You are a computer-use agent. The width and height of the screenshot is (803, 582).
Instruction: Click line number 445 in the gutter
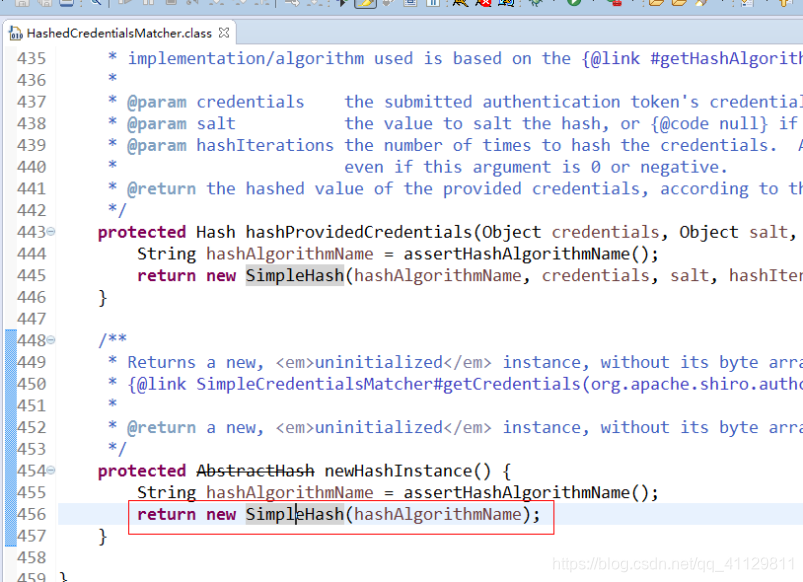pyautogui.click(x=31, y=276)
